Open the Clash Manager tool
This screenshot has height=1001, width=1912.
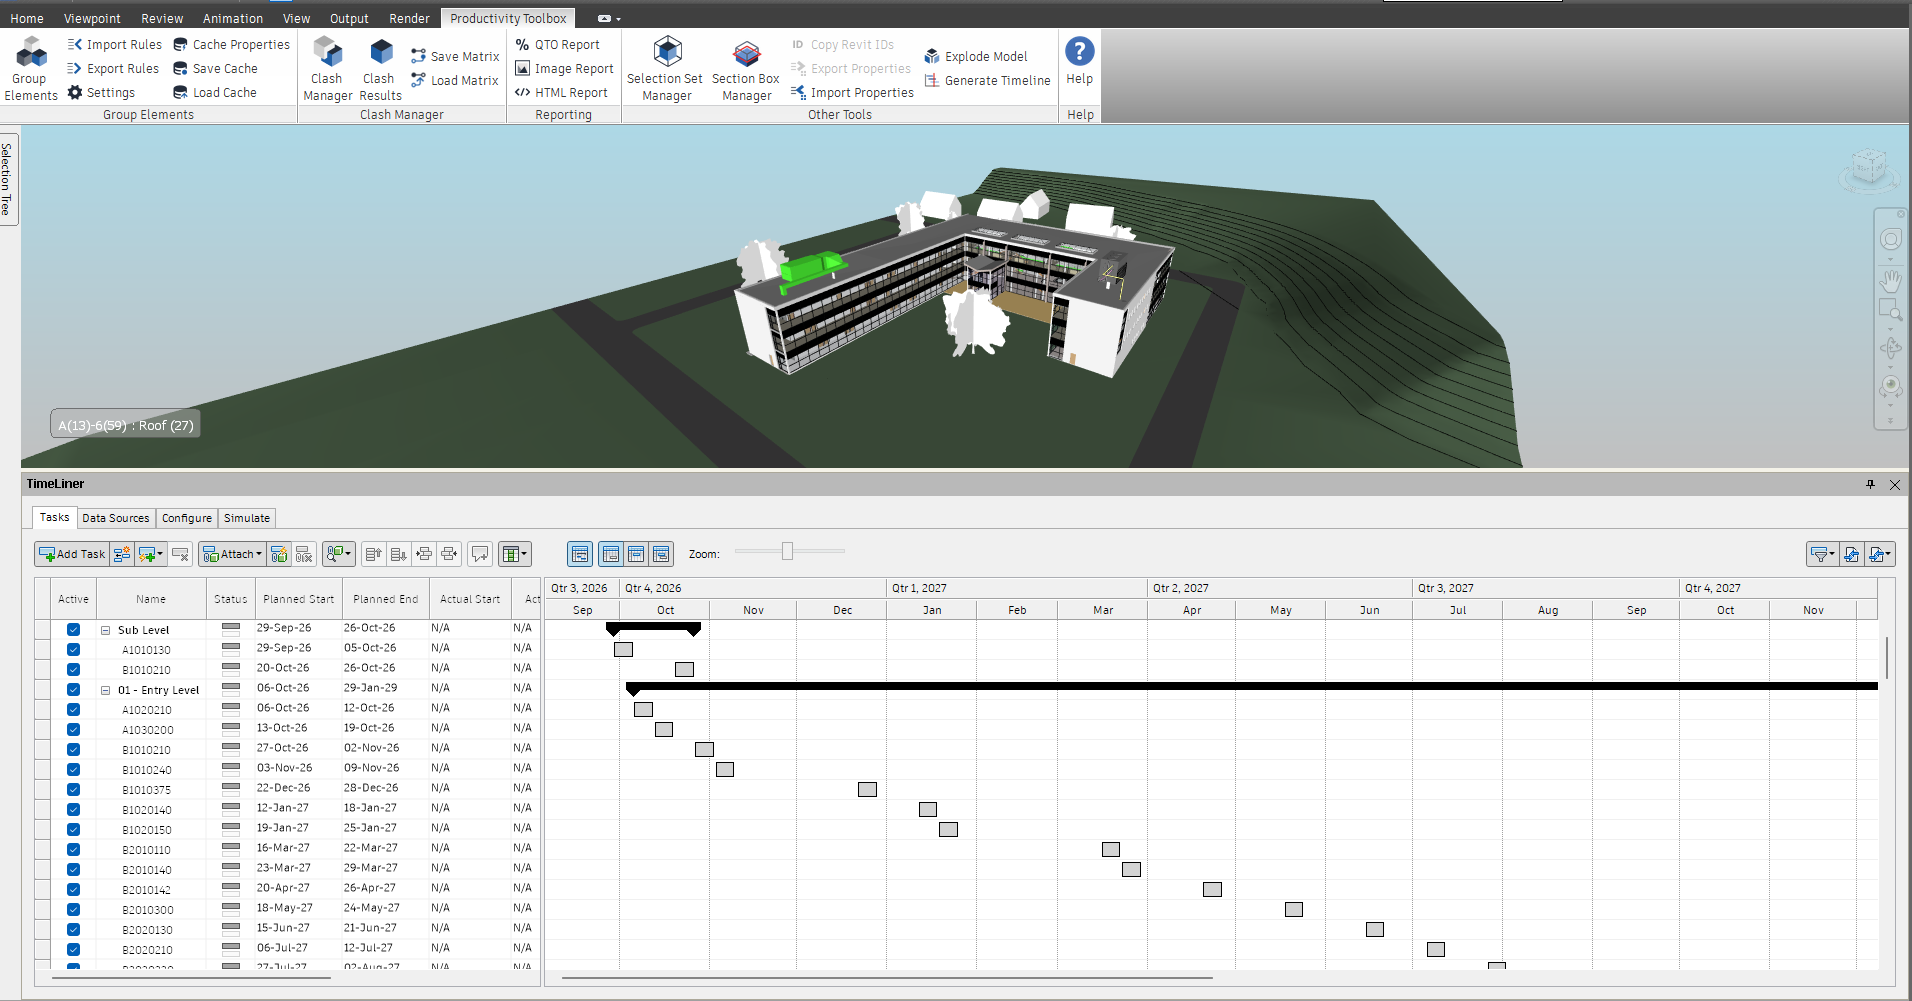(x=327, y=68)
